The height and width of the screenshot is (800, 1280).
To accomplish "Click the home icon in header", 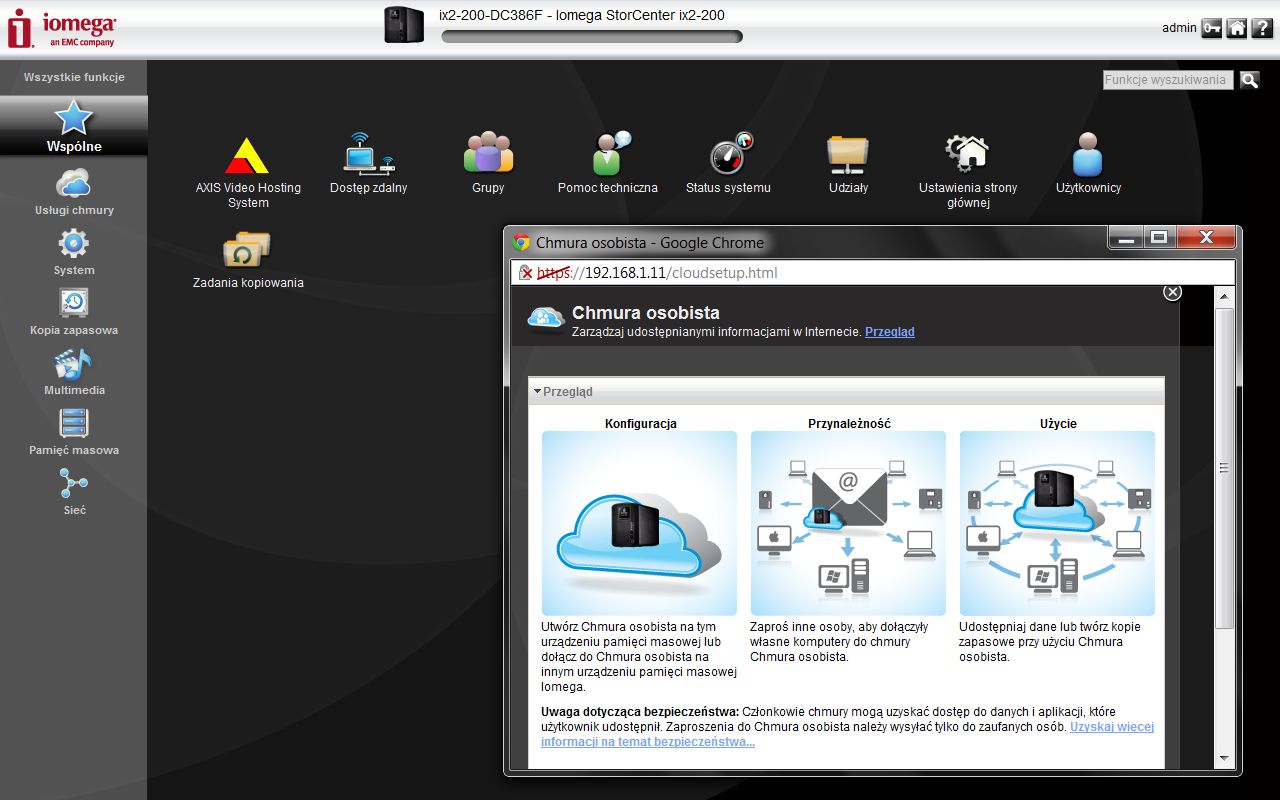I will pyautogui.click(x=1237, y=28).
